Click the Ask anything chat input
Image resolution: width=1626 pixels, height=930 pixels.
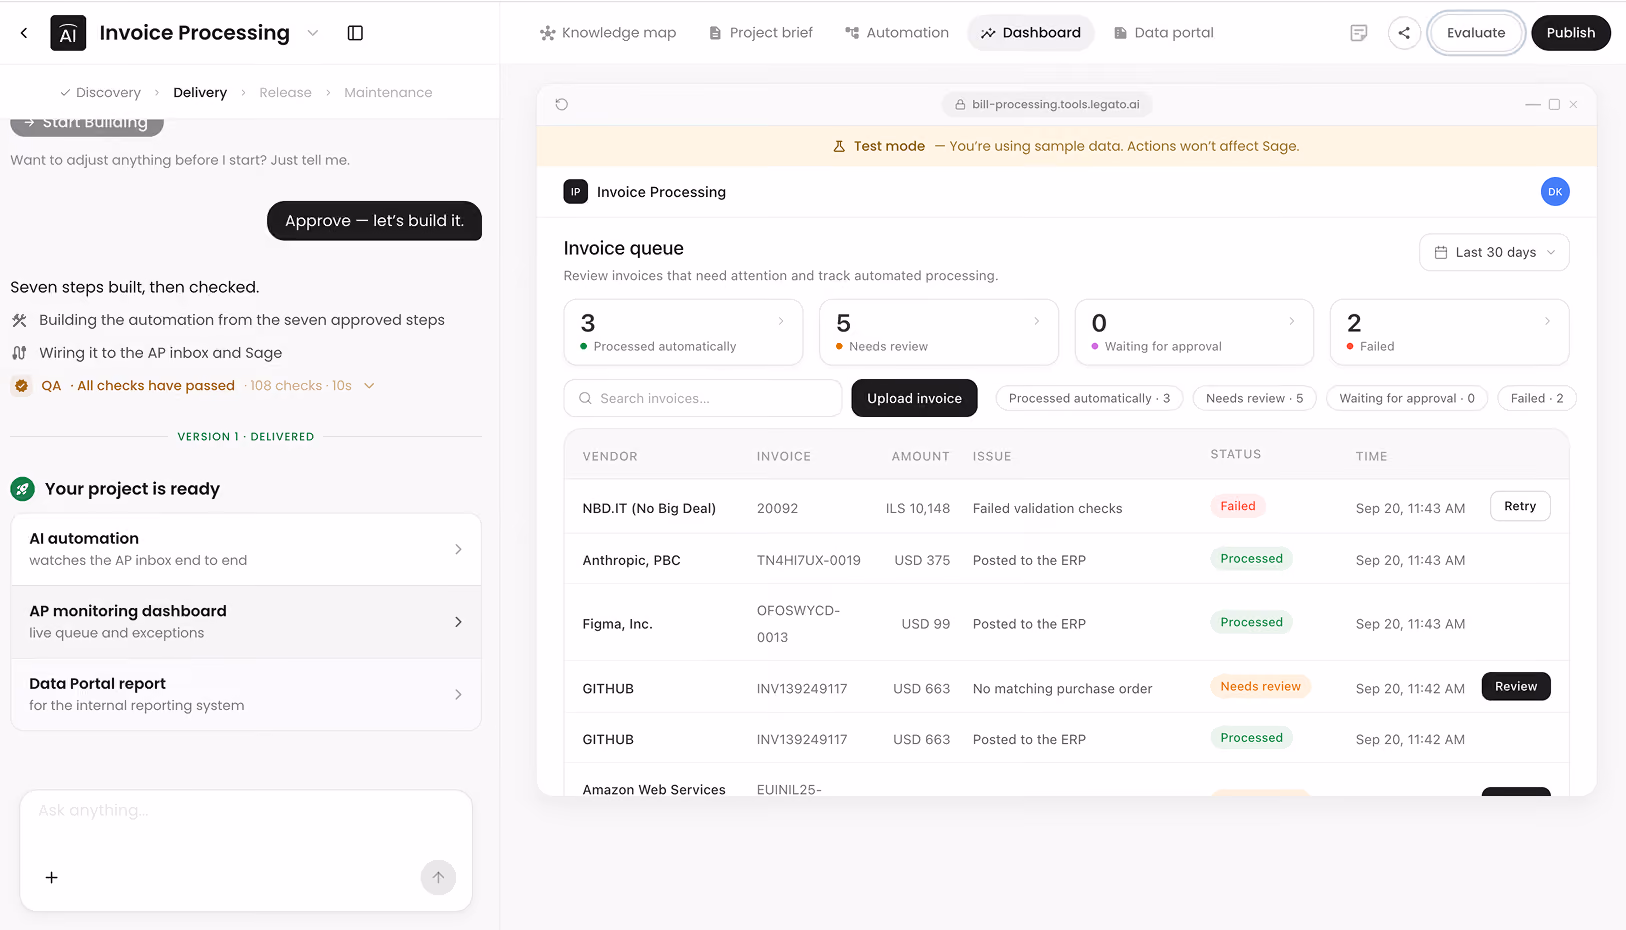(x=246, y=811)
